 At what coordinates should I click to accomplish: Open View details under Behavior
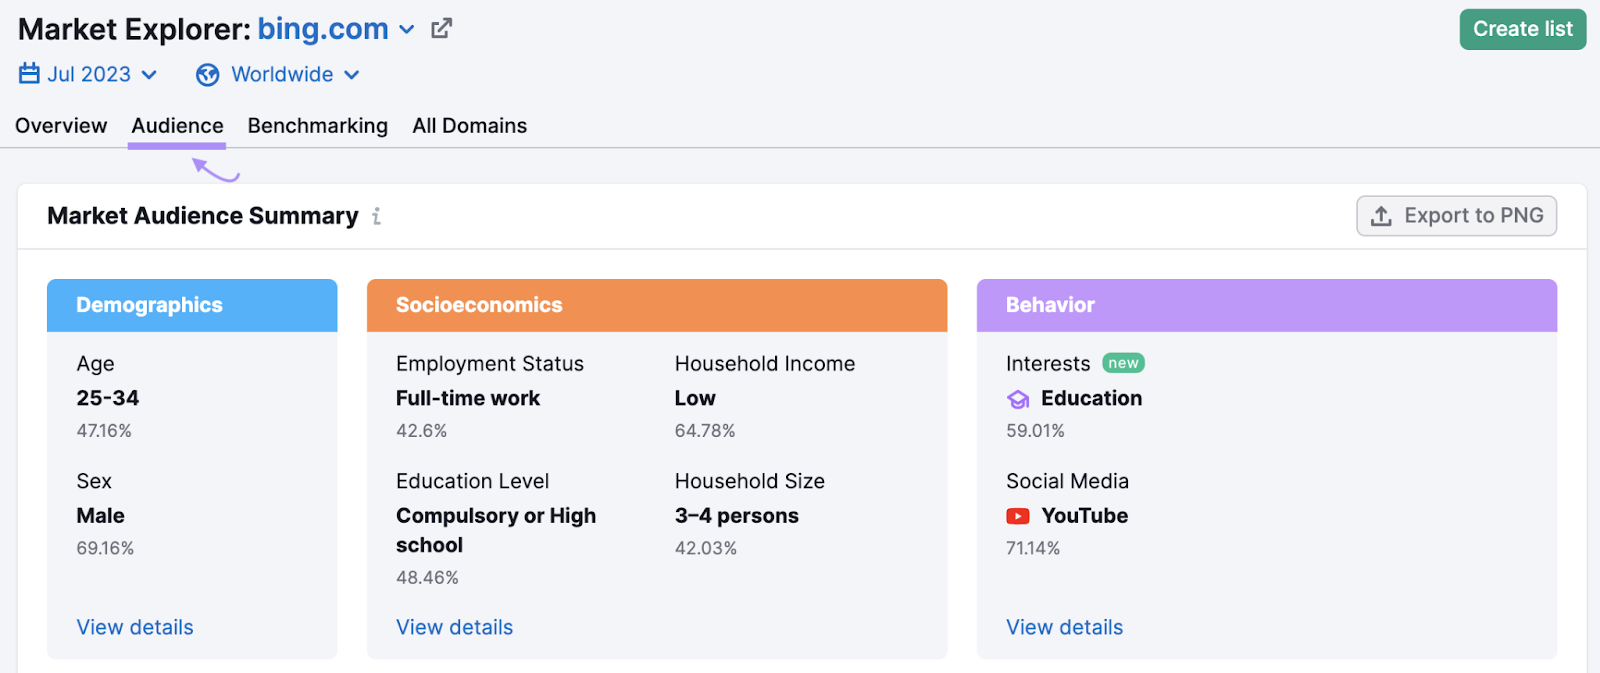(1064, 627)
